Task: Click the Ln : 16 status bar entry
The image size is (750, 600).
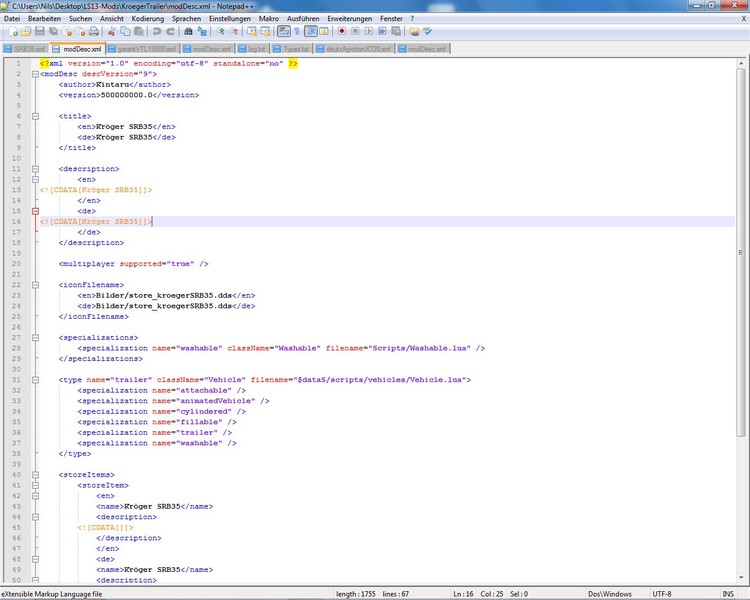Action: pos(463,594)
